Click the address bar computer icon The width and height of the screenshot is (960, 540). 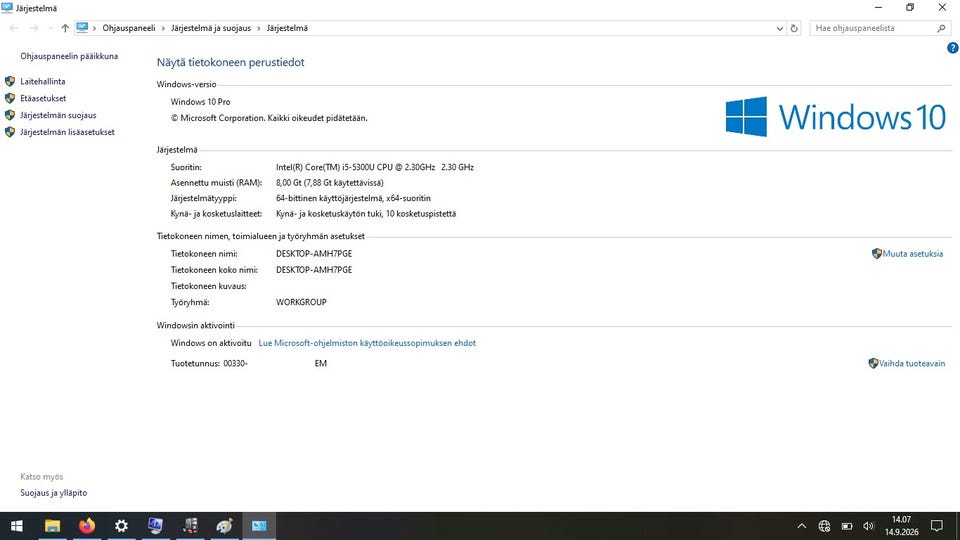tap(82, 28)
